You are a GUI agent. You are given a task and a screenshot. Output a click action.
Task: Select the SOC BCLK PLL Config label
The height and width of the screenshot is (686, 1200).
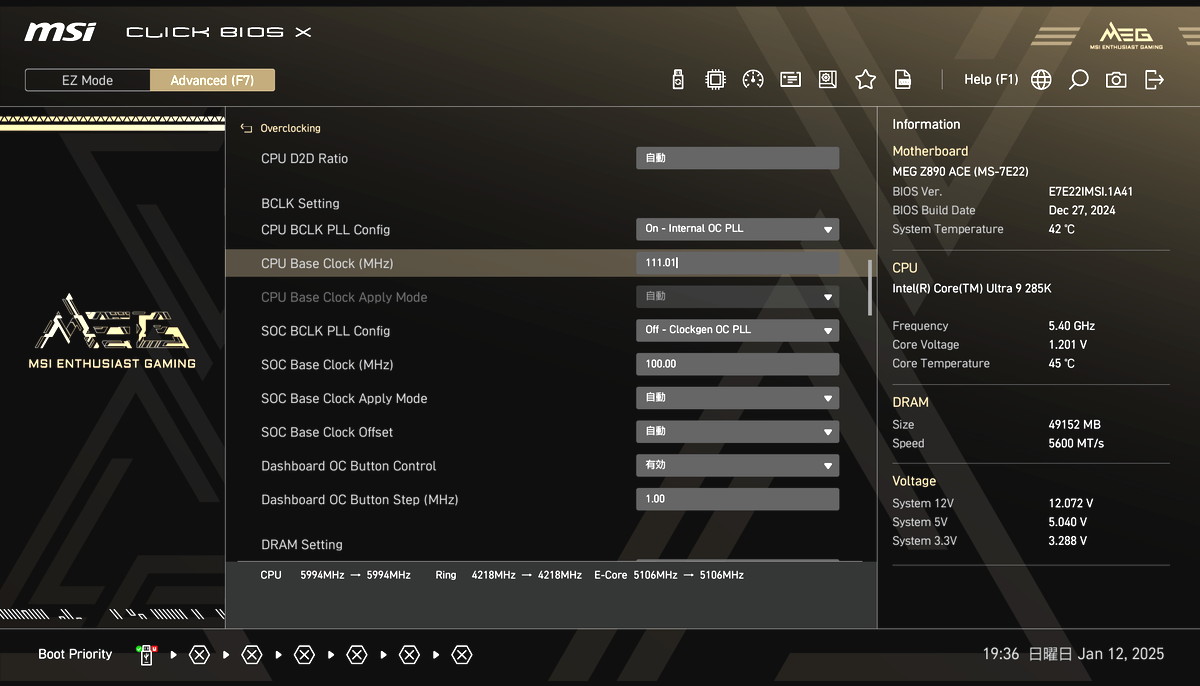[x=326, y=331]
